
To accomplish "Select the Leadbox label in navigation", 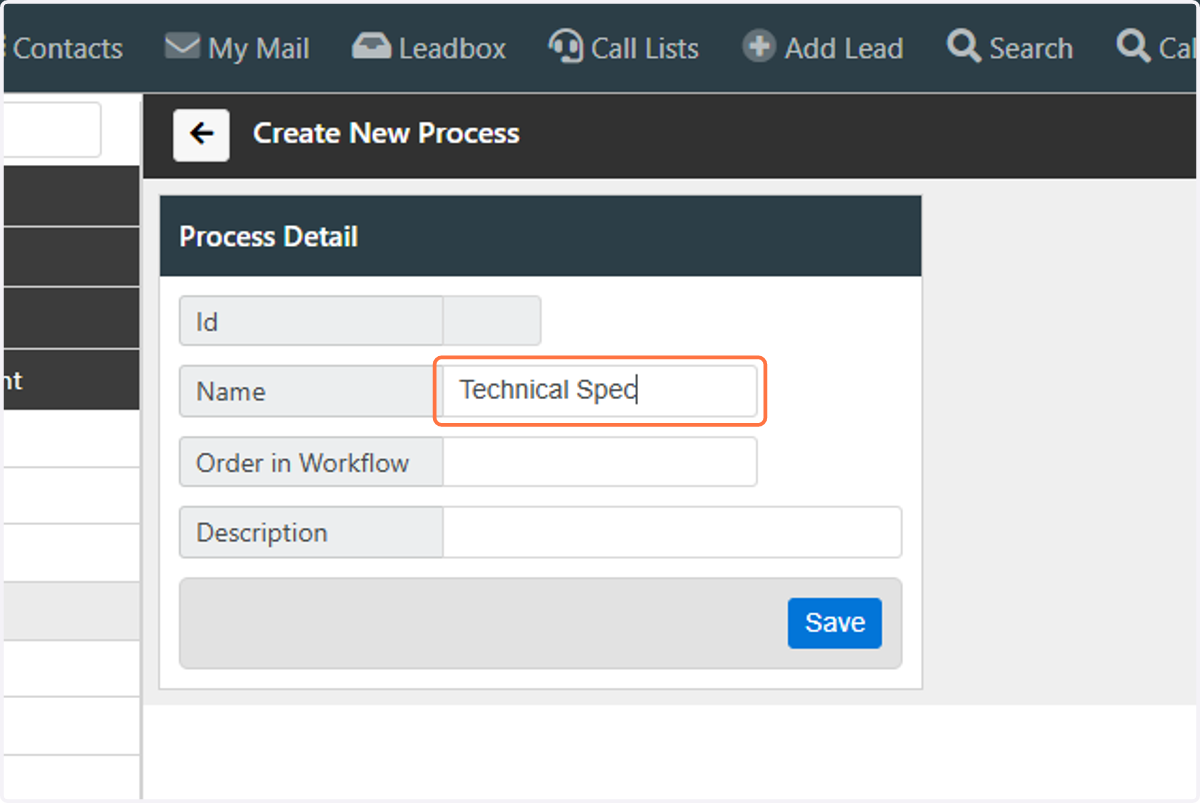I will (452, 48).
